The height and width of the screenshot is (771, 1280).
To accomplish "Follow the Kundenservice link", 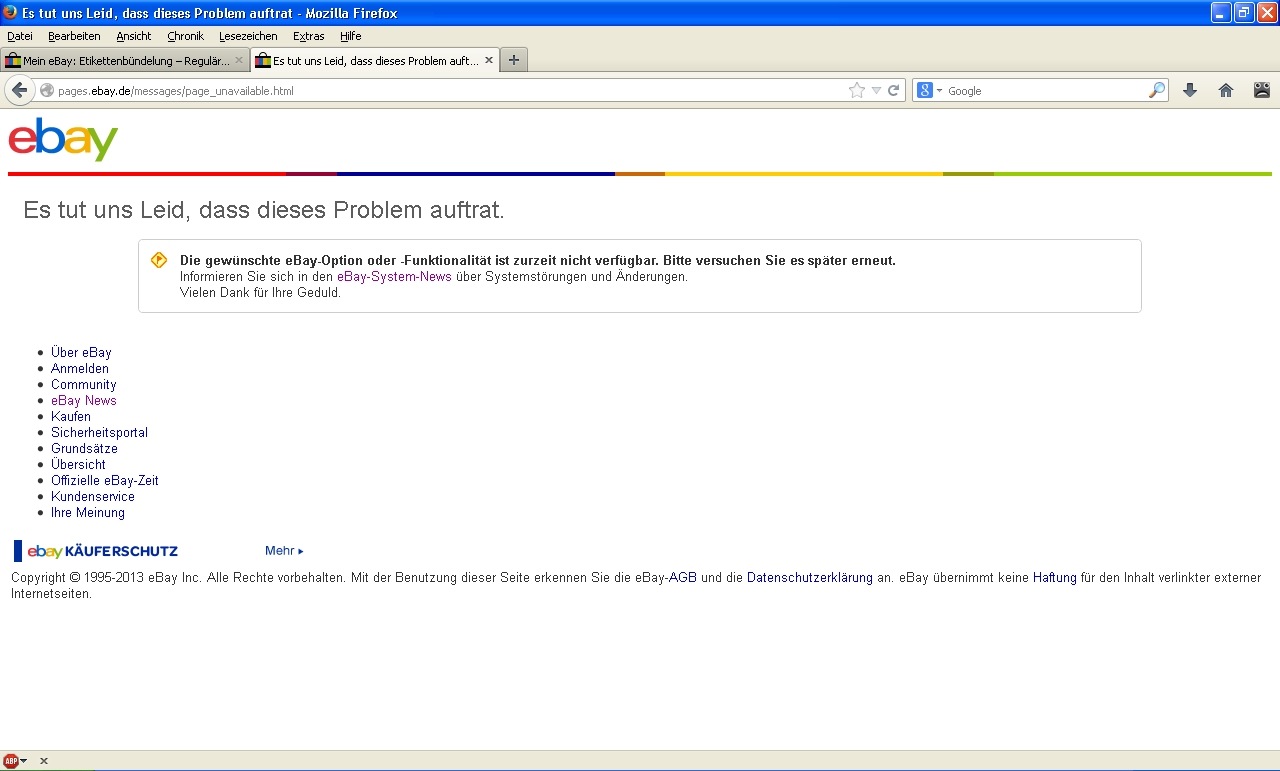I will (x=93, y=496).
